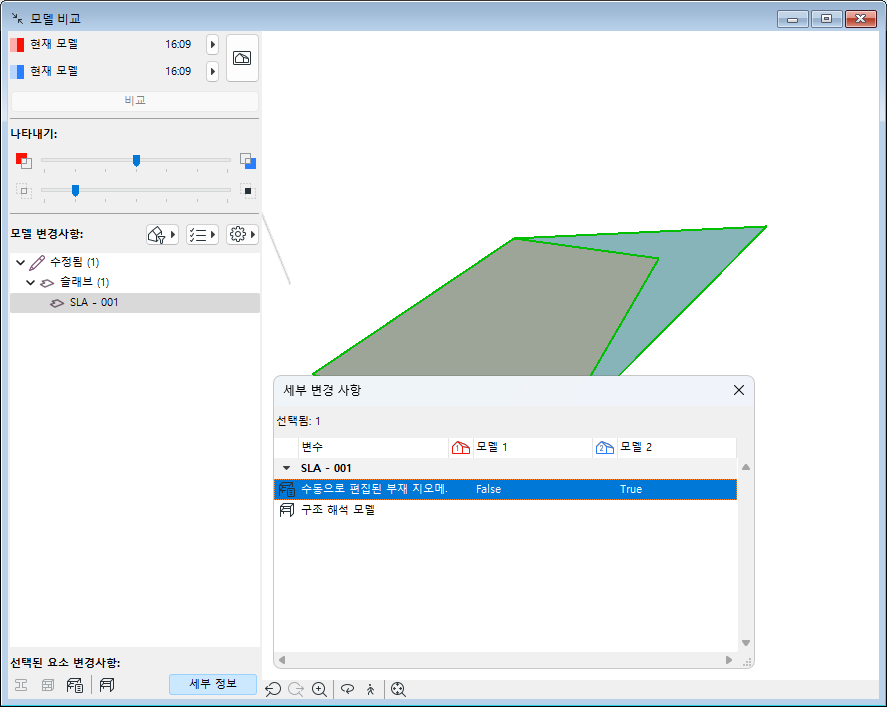Screen dimensions: 887x707
Task: Open second 현재 모델 arrow menu
Action: coord(213,71)
